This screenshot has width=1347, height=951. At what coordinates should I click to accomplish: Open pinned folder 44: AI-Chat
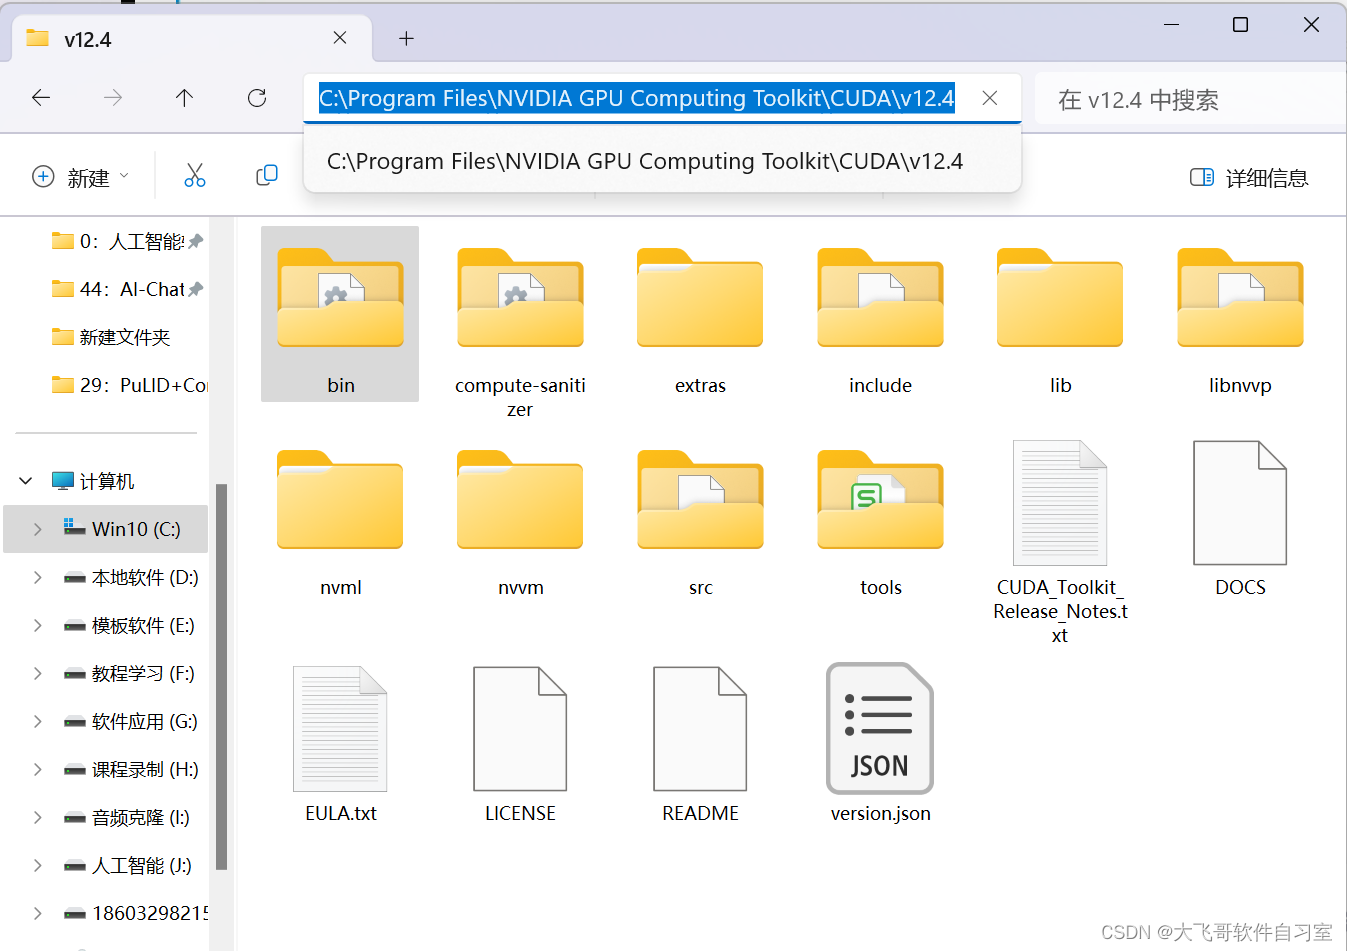click(126, 289)
